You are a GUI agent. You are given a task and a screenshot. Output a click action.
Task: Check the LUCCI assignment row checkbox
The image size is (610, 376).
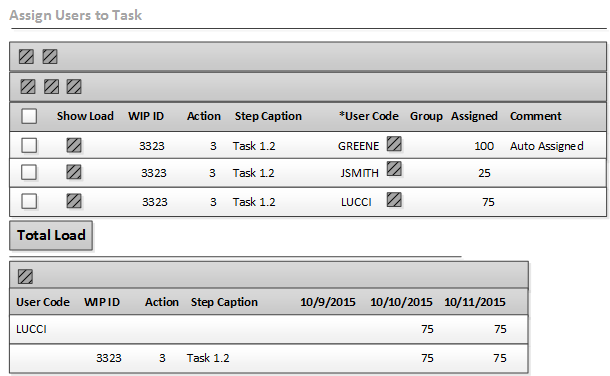pos(29,201)
